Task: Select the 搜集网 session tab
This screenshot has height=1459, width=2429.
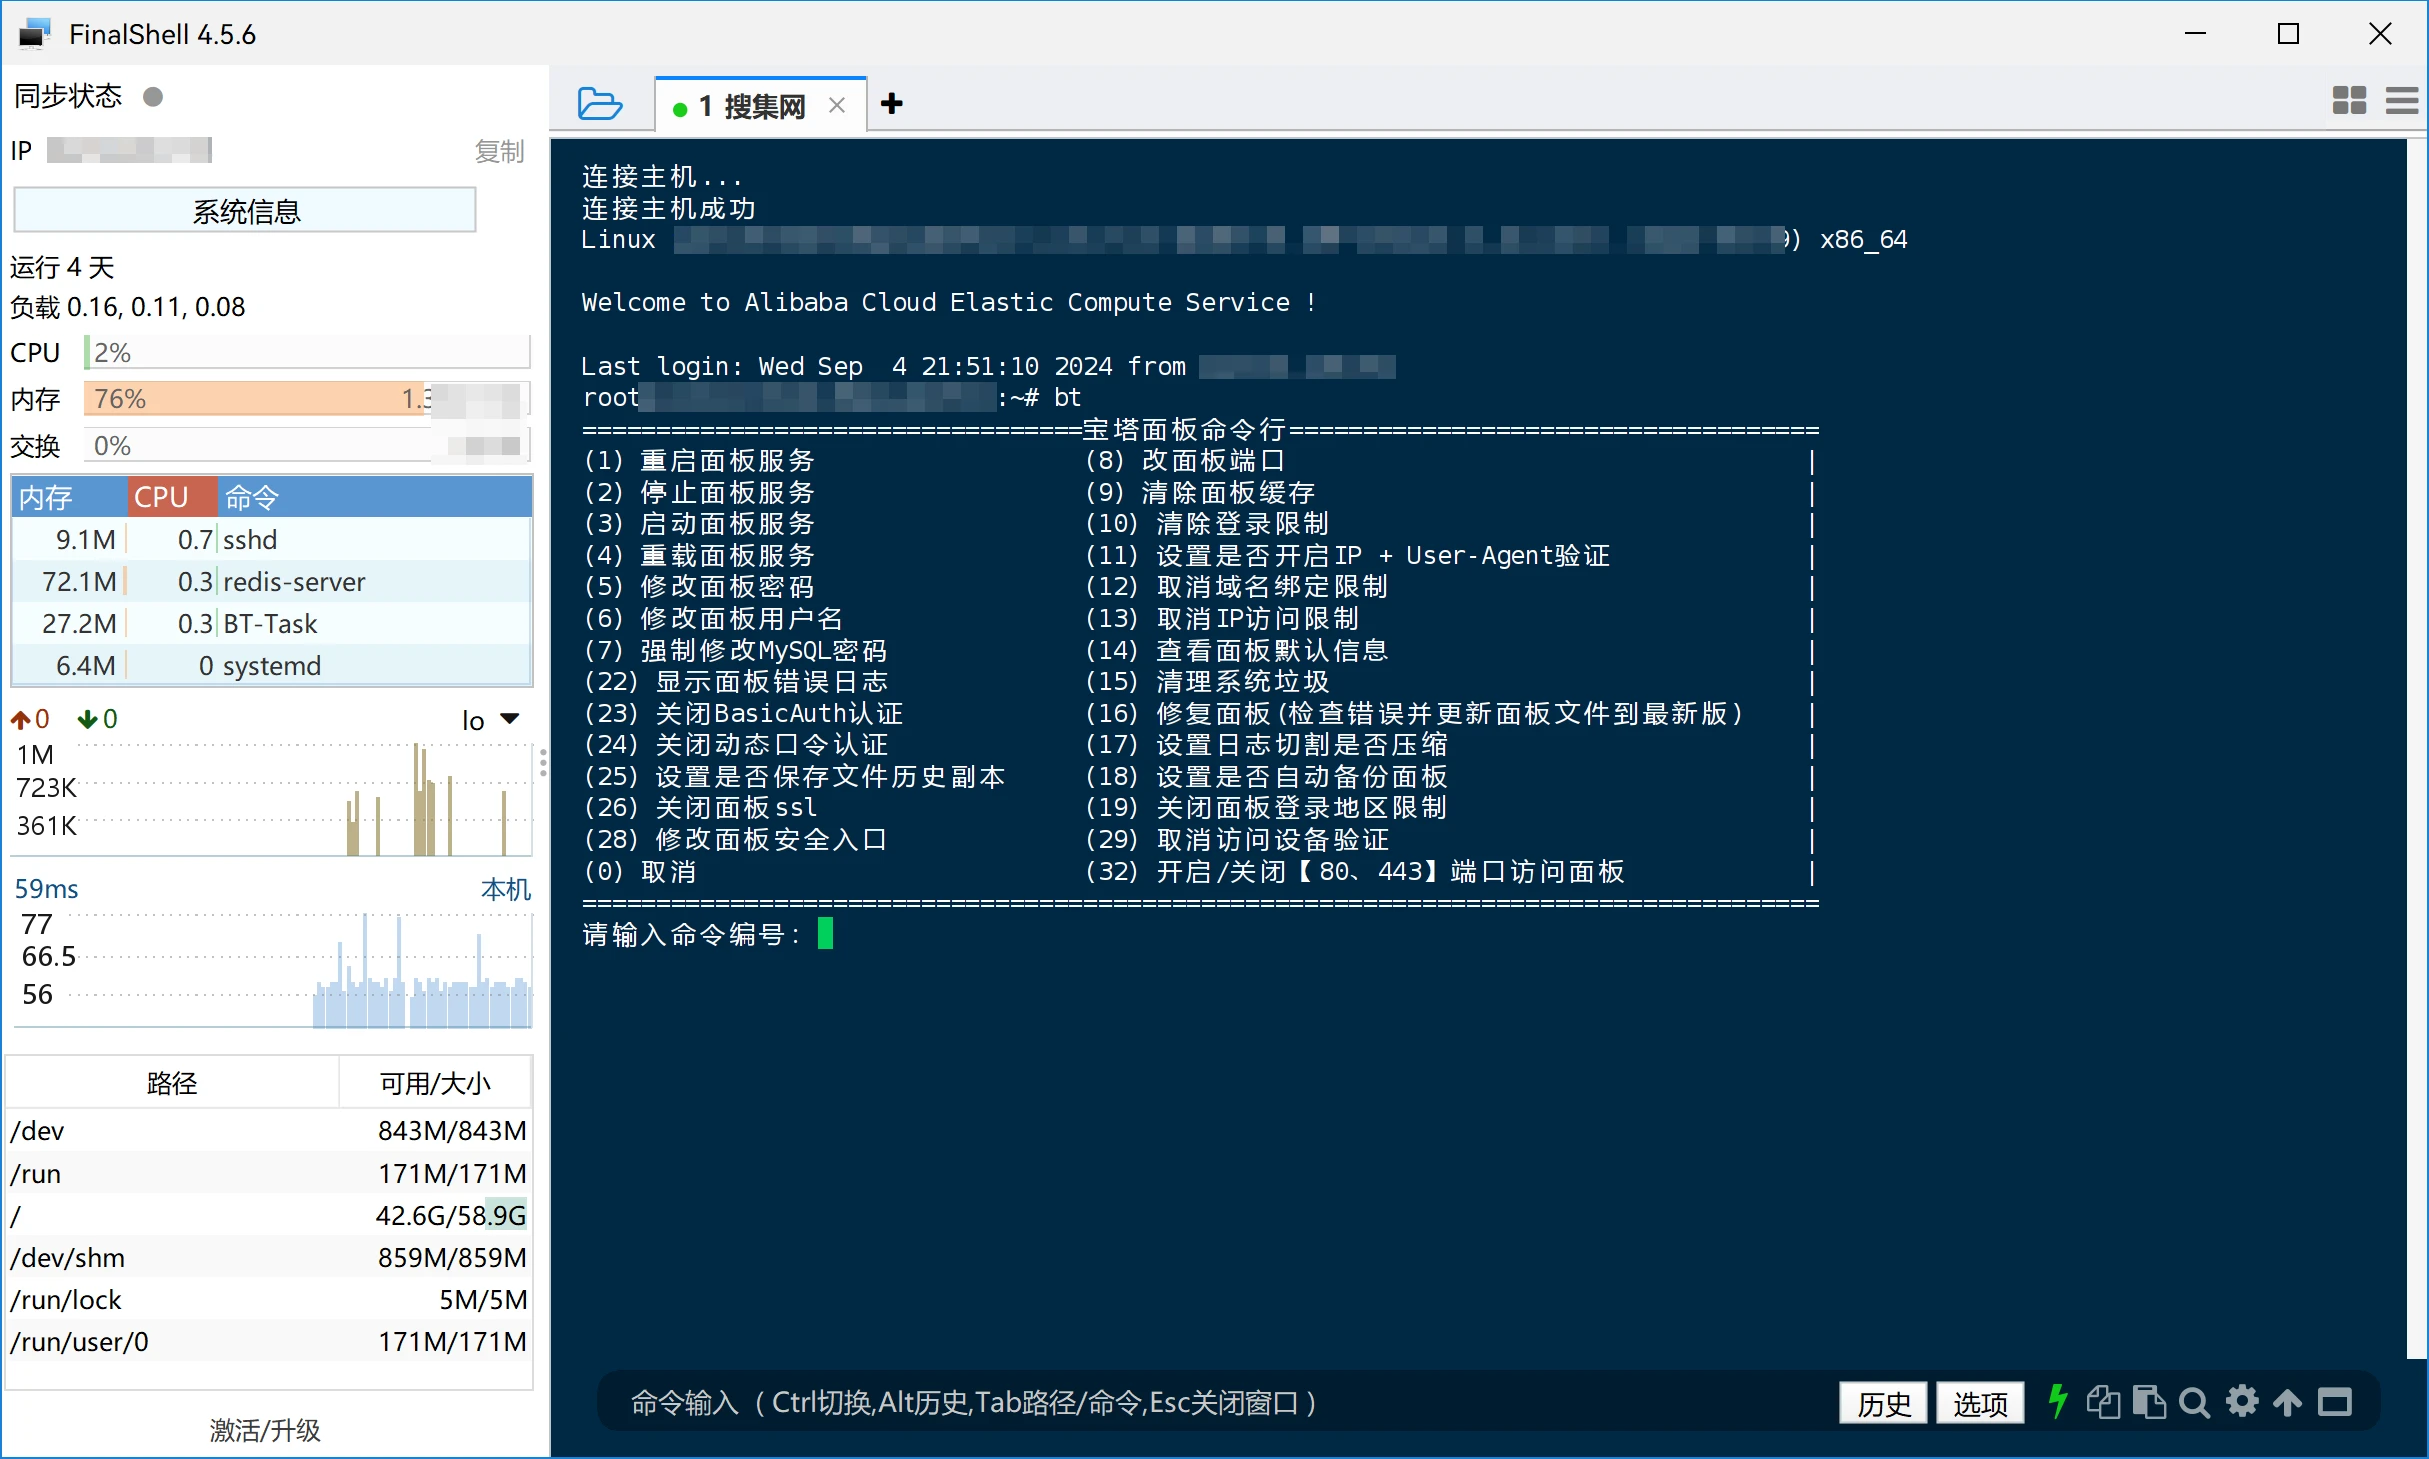Action: 763,106
